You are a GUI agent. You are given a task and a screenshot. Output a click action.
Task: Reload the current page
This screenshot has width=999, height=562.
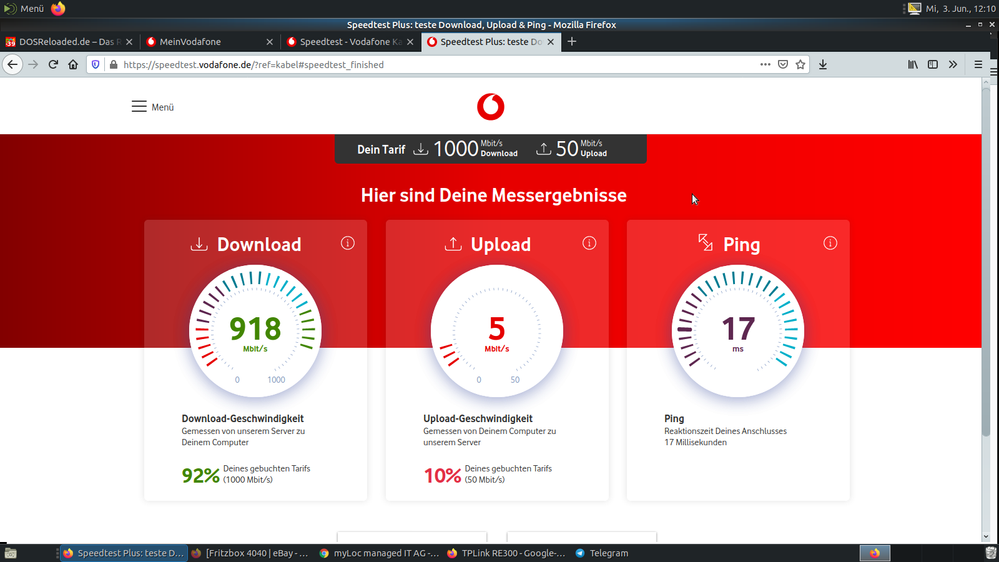[53, 64]
